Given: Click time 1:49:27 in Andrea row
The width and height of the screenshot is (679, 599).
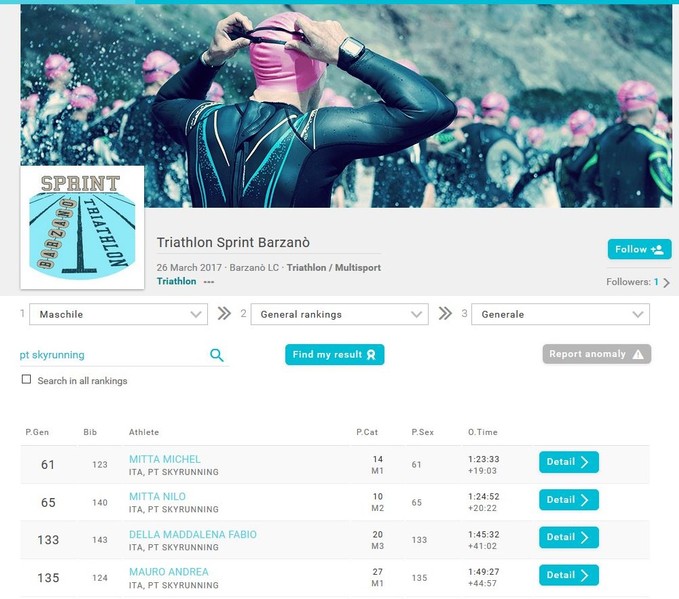Looking at the screenshot, I should [x=483, y=572].
